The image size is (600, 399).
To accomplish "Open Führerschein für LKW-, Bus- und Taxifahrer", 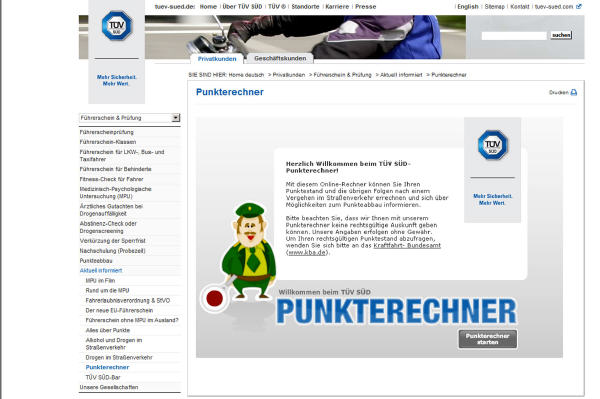I will coord(122,155).
